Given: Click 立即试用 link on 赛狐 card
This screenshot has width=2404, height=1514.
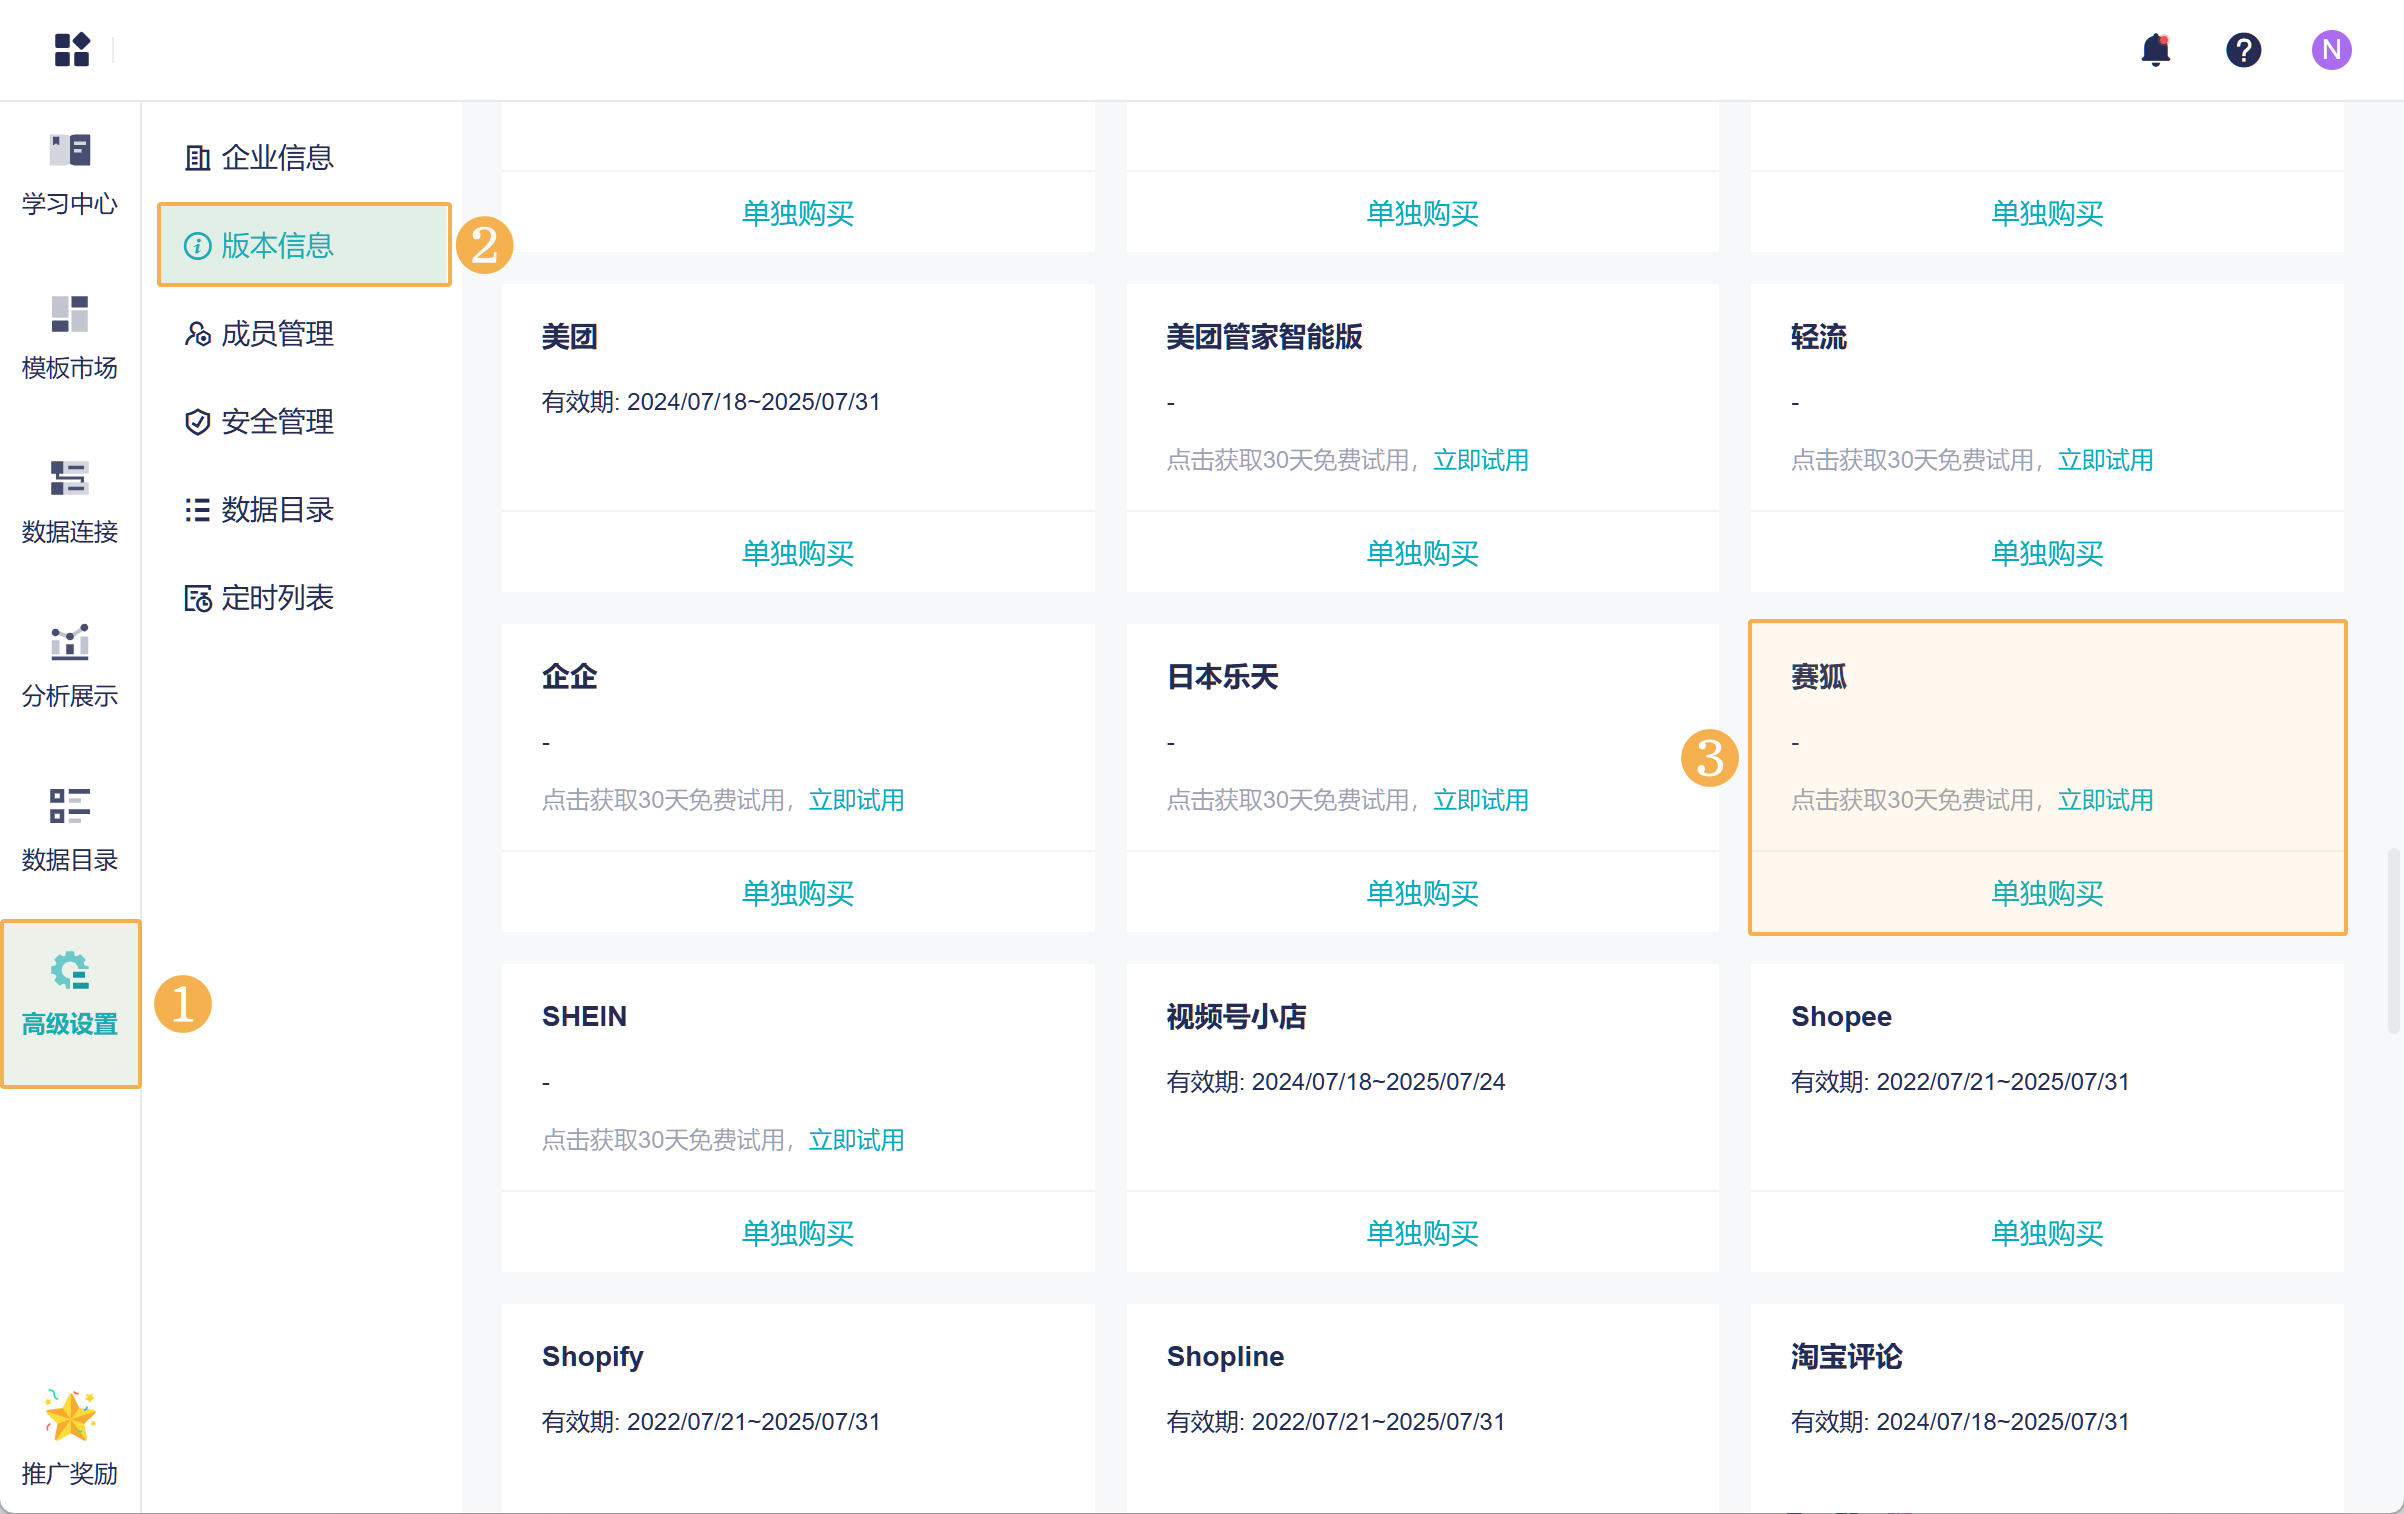Looking at the screenshot, I should [2105, 800].
